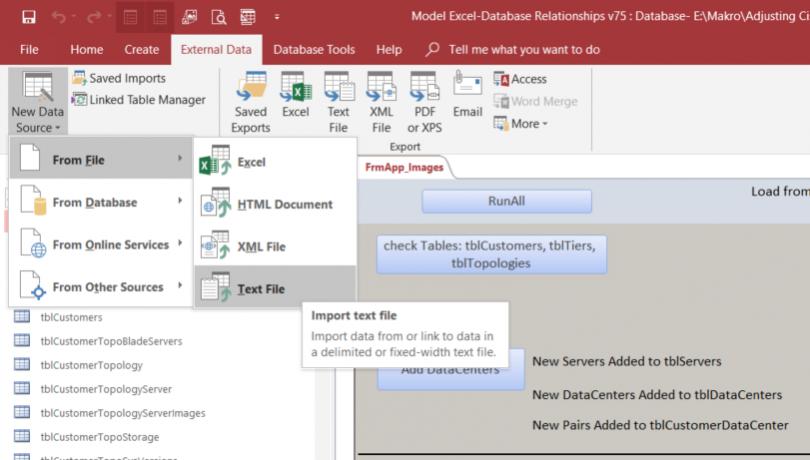Click New Pairs Added to tblCustomerDataCenter label

(660, 425)
